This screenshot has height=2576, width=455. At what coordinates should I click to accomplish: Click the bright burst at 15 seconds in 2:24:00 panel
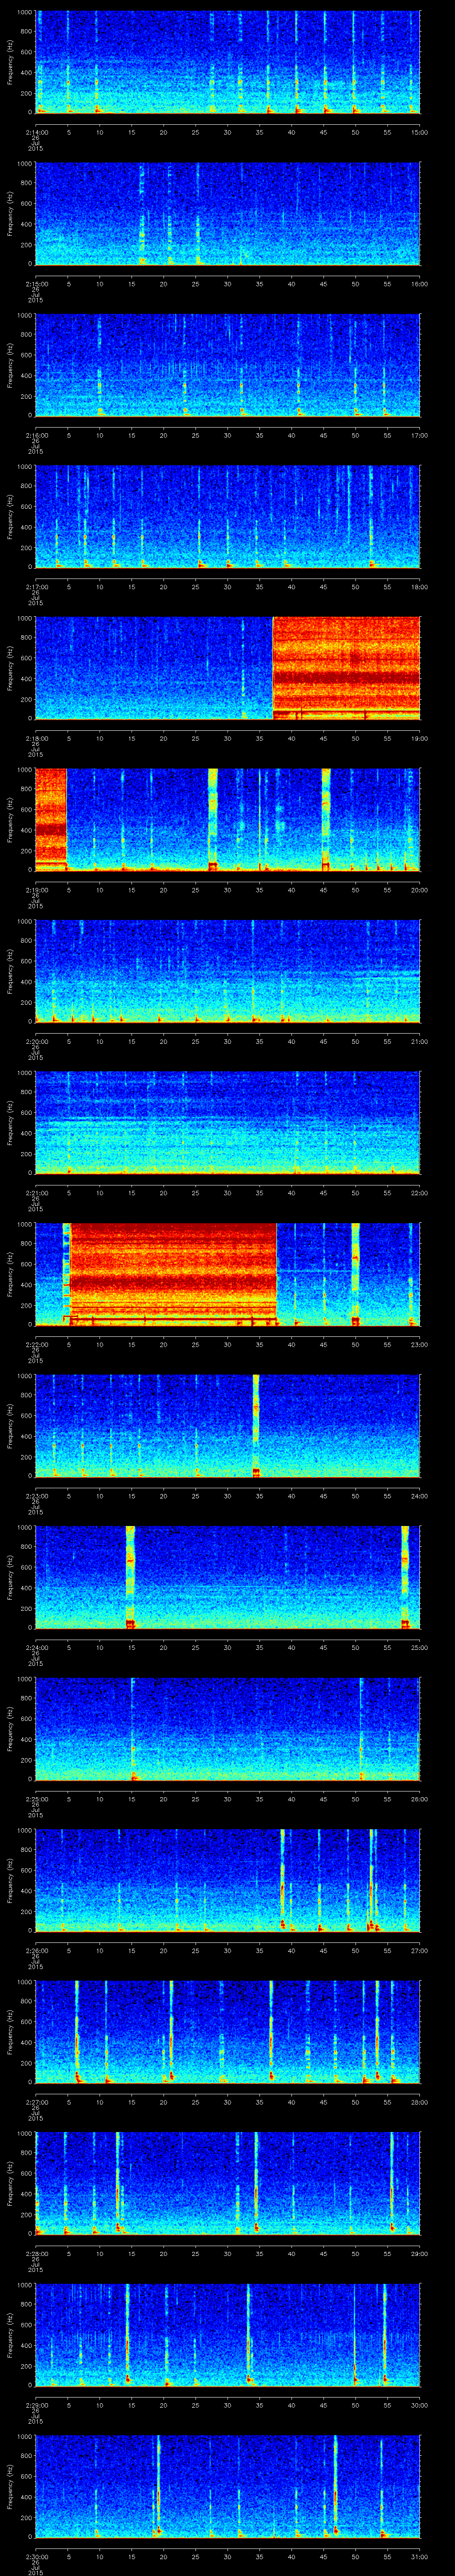(130, 1577)
